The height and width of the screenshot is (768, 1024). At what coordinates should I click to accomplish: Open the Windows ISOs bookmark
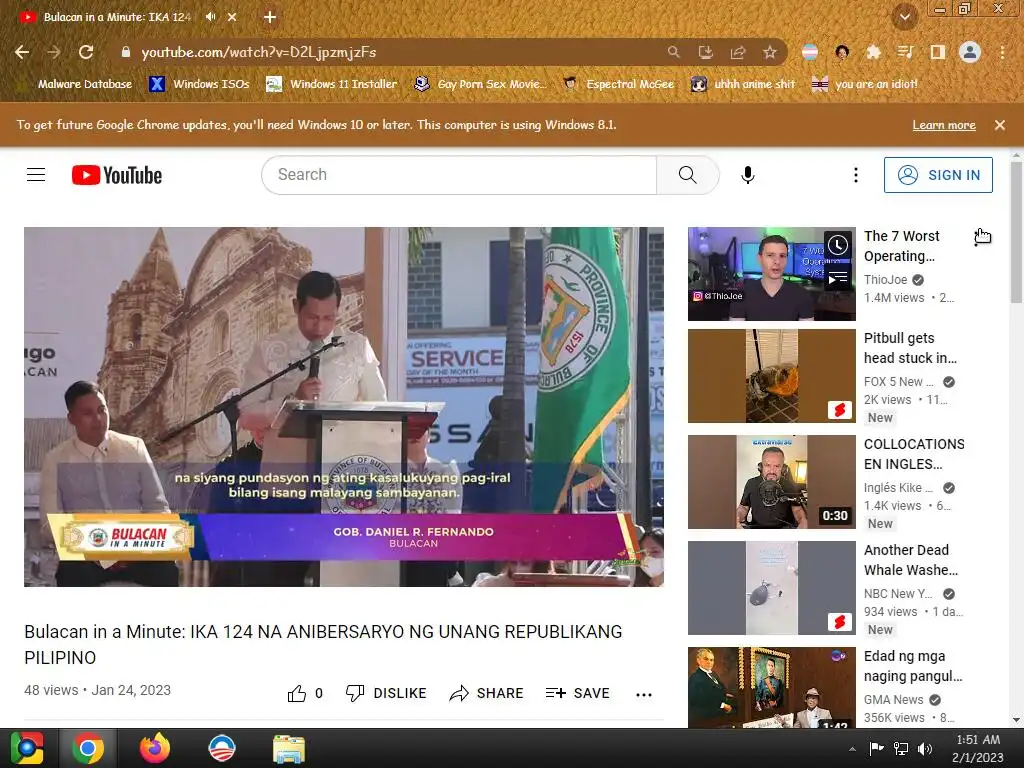point(200,84)
